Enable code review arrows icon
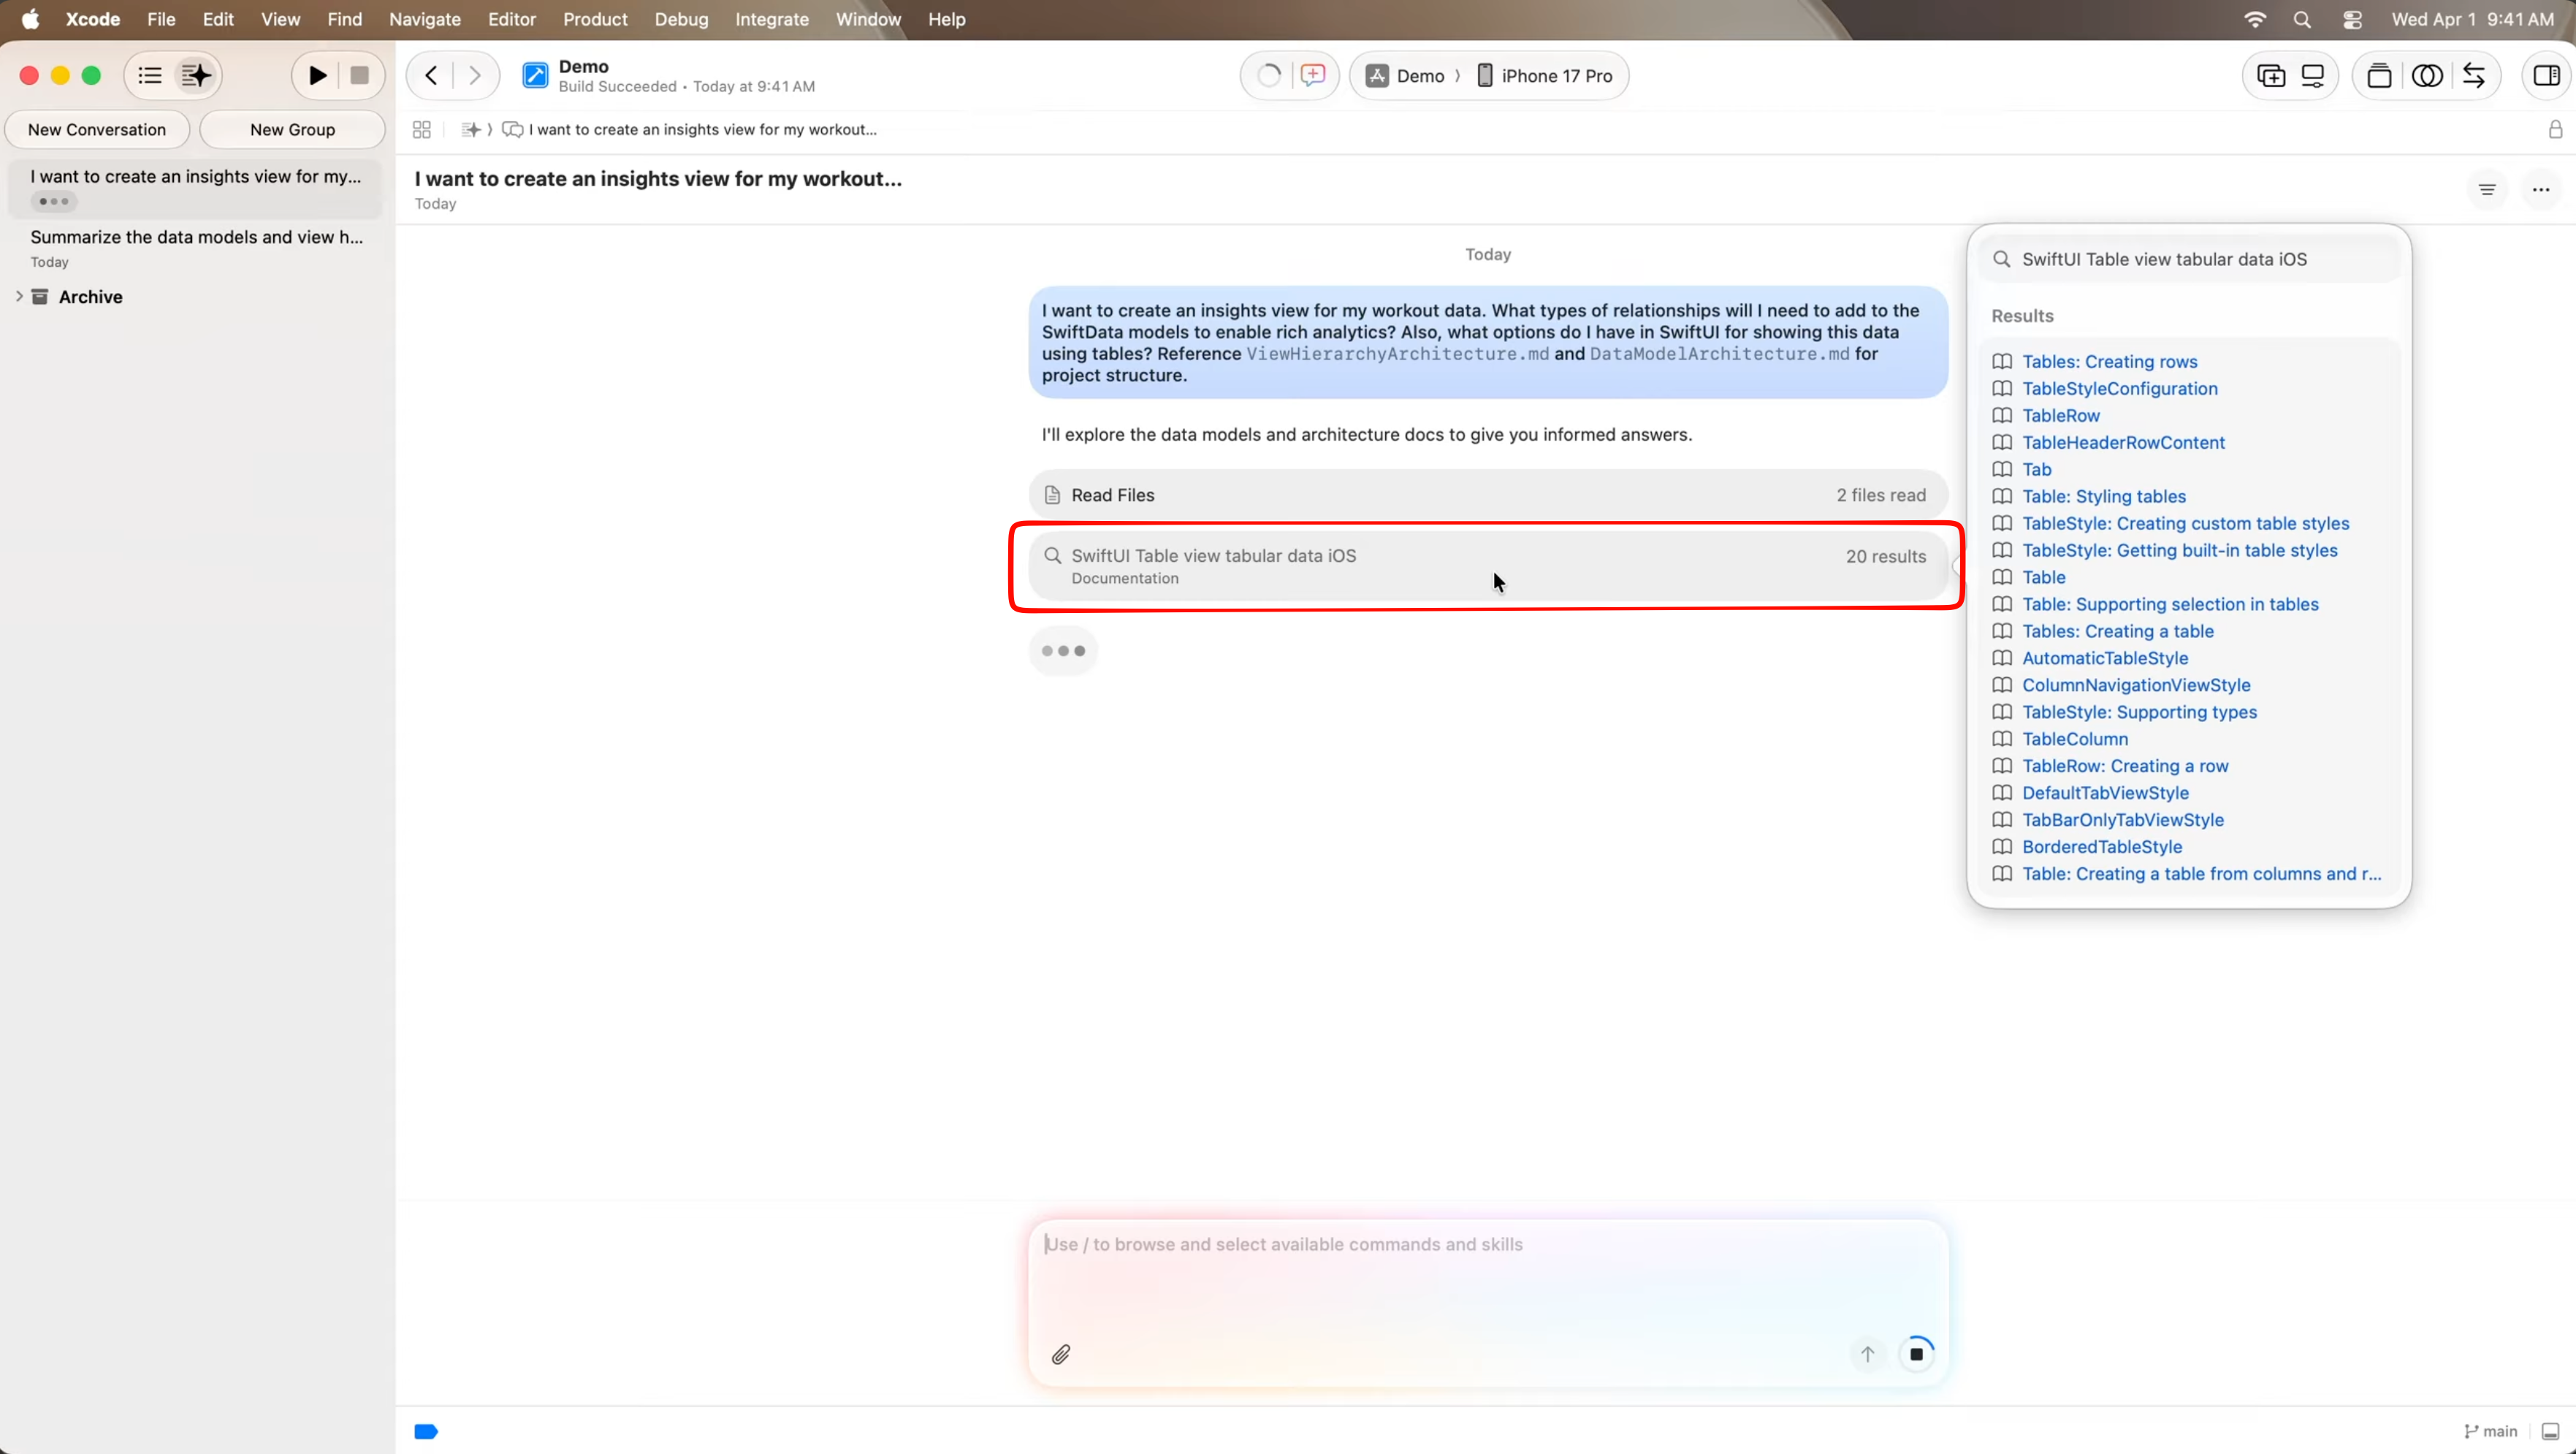Image resolution: width=2576 pixels, height=1454 pixels. tap(2474, 76)
